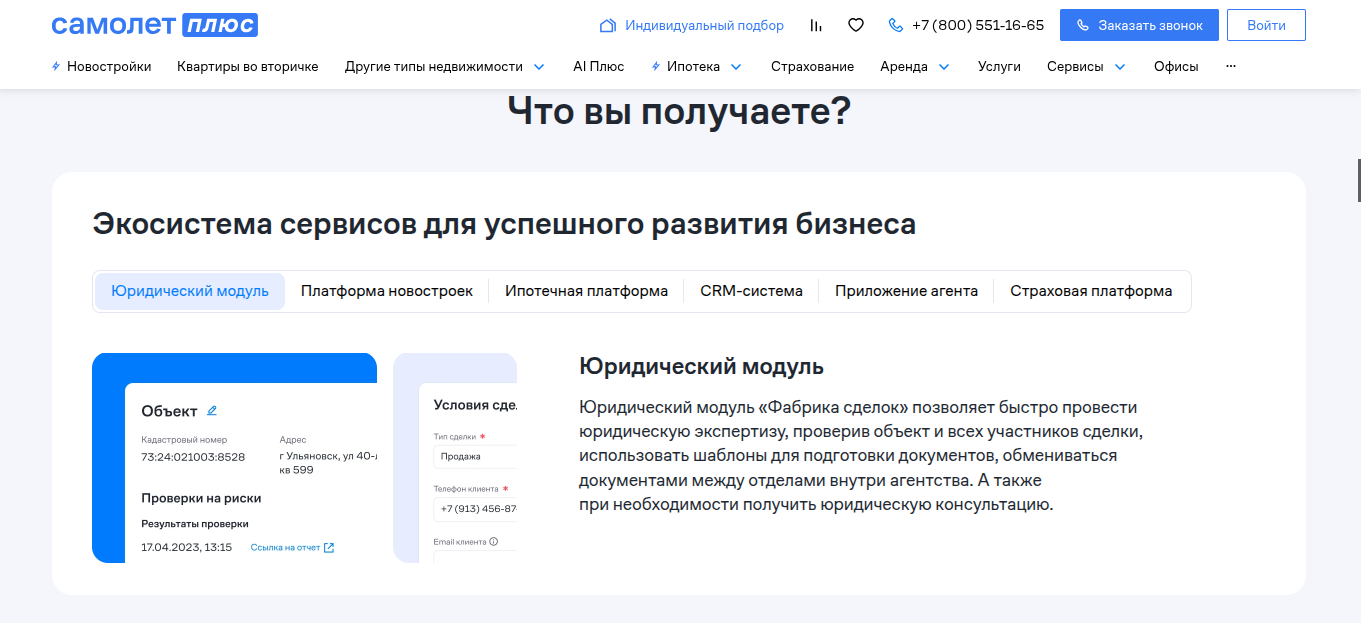
Task: Click the Телефон клиента input field
Action: coord(475,509)
